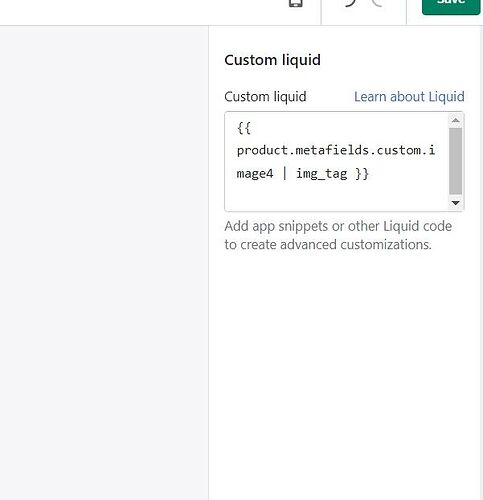Image resolution: width=483 pixels, height=500 pixels.
Task: Click the textarea scrollbar up arrow
Action: (455, 120)
